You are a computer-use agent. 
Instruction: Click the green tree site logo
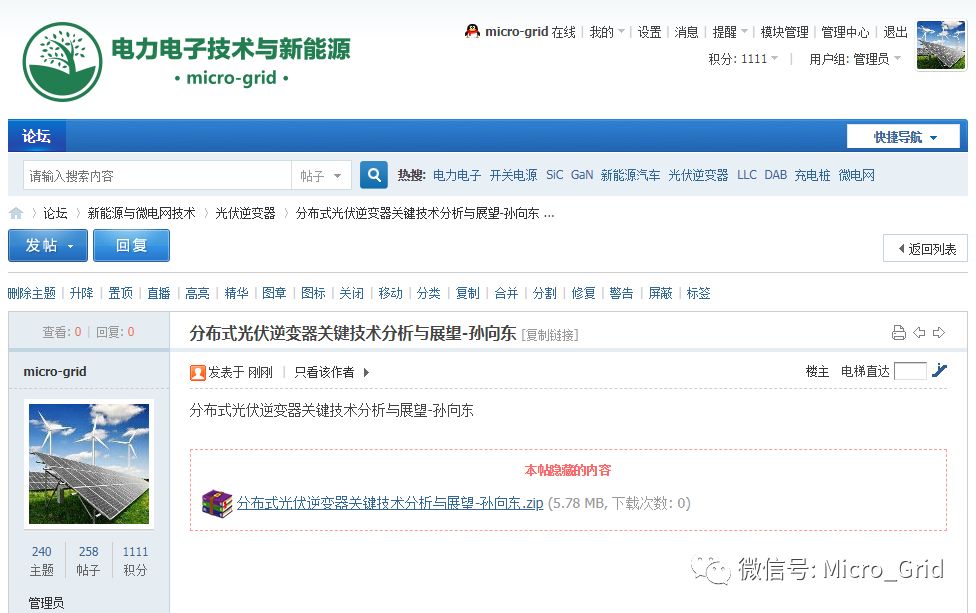62,58
